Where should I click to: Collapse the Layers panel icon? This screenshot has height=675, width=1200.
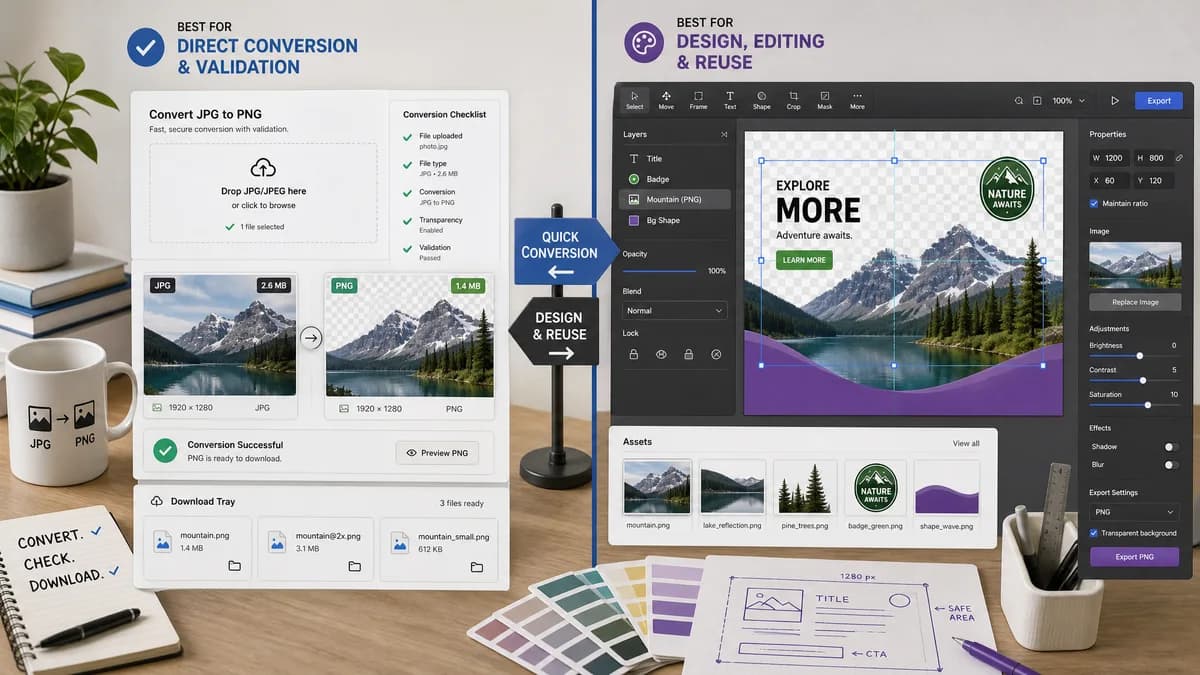coord(724,134)
